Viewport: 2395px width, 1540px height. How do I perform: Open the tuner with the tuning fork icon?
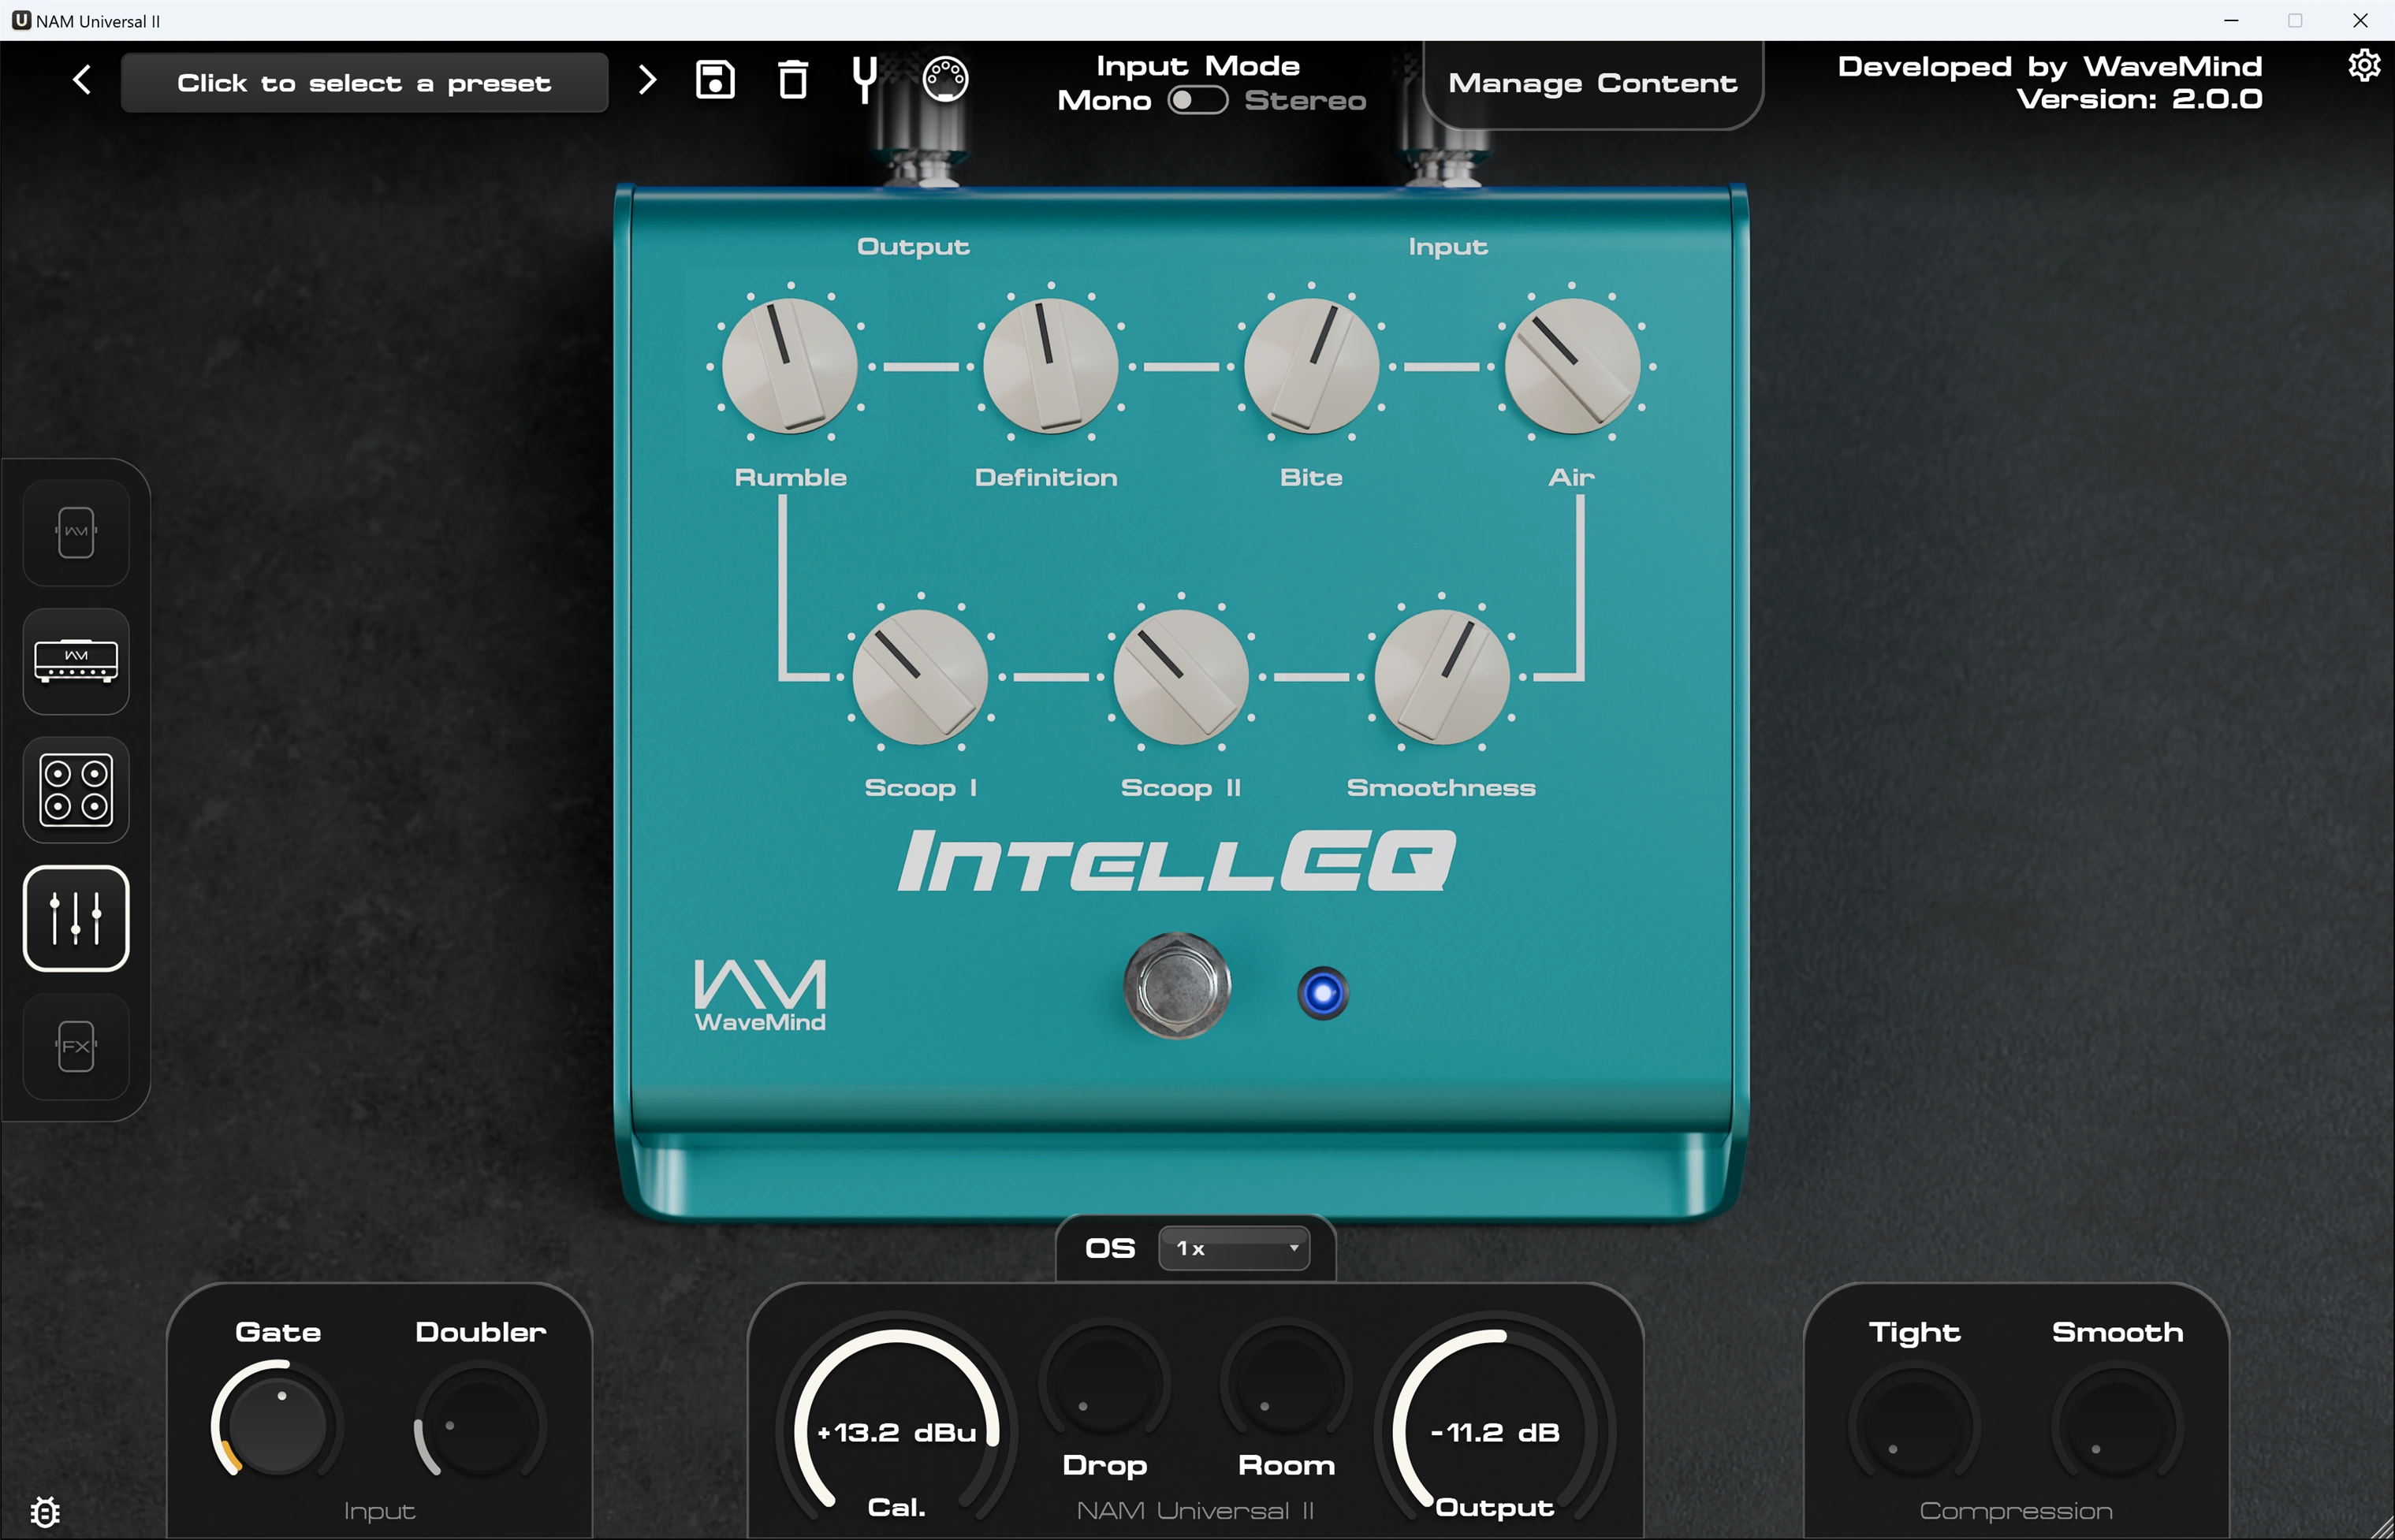[865, 79]
